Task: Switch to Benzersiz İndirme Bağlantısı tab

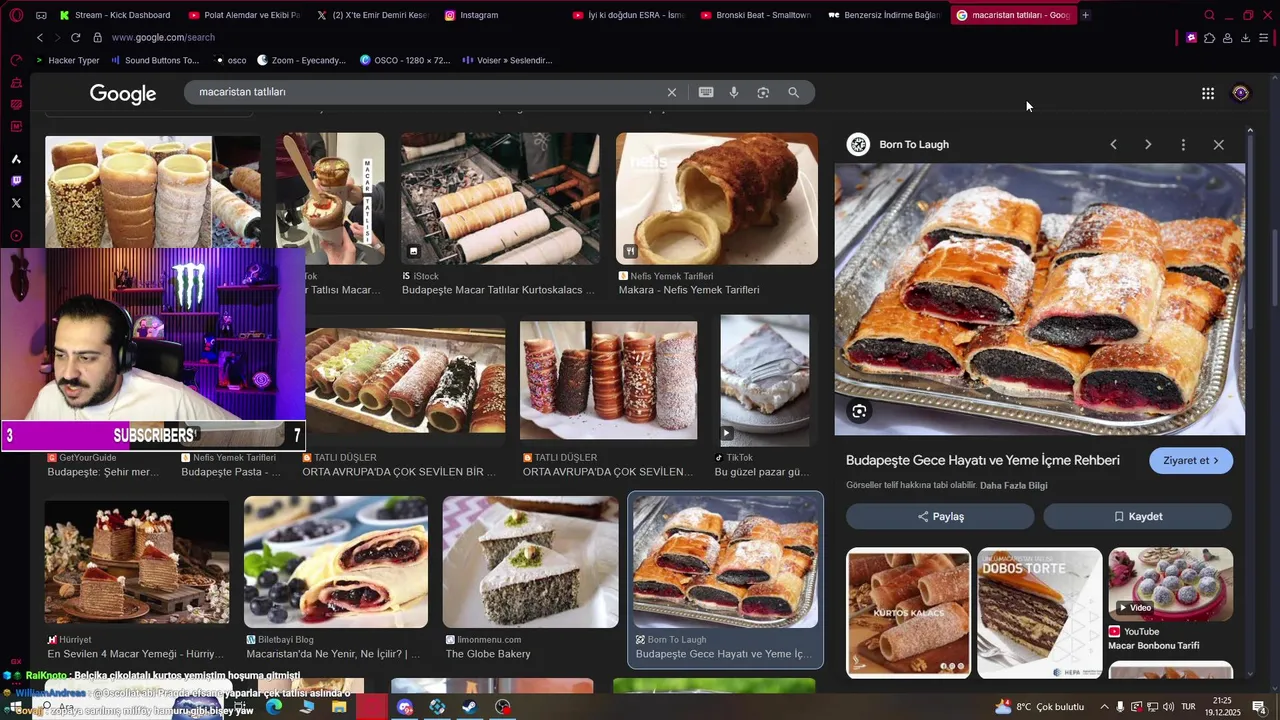Action: coord(885,15)
